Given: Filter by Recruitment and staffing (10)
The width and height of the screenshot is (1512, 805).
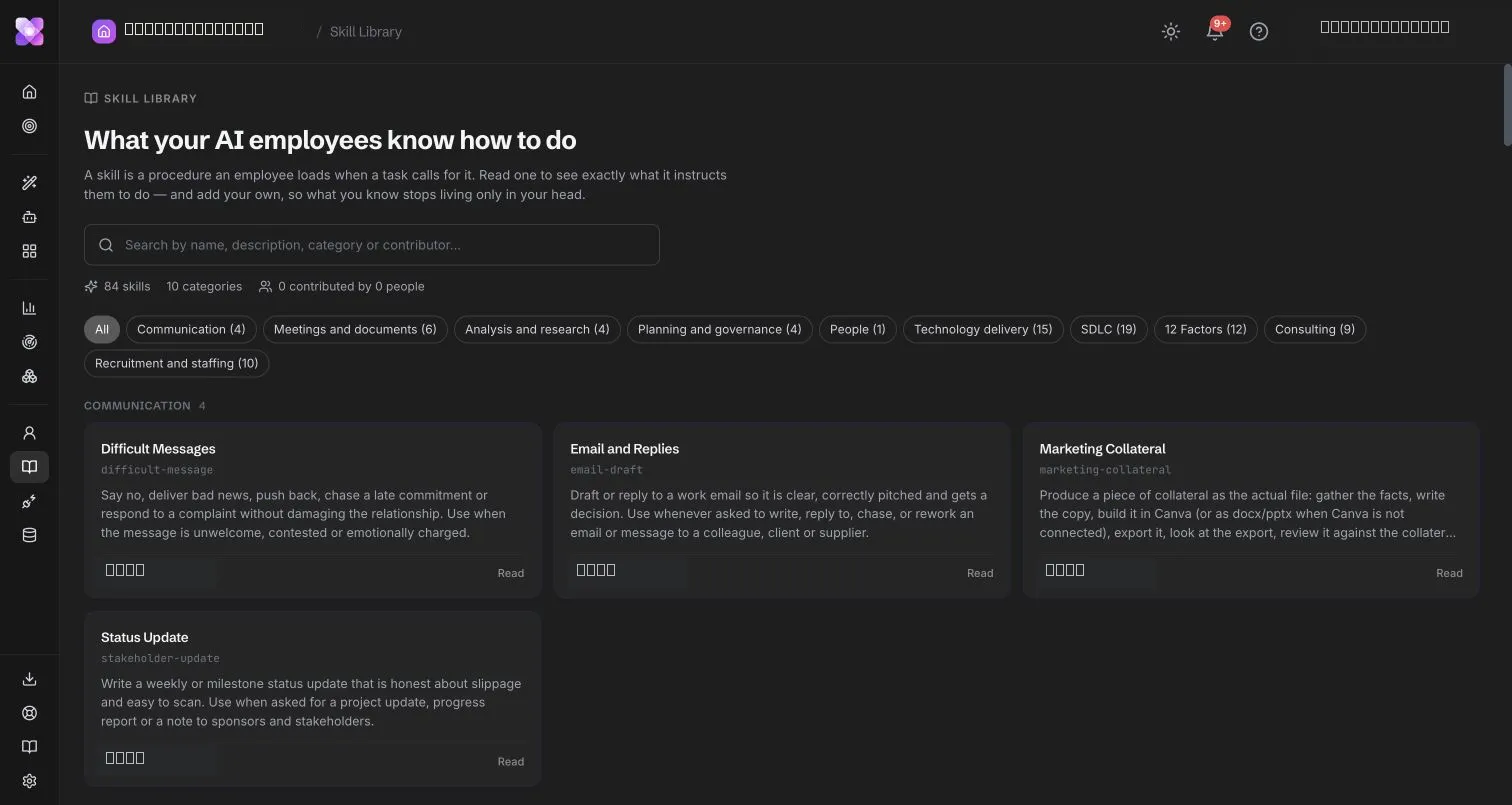Looking at the screenshot, I should 177,363.
